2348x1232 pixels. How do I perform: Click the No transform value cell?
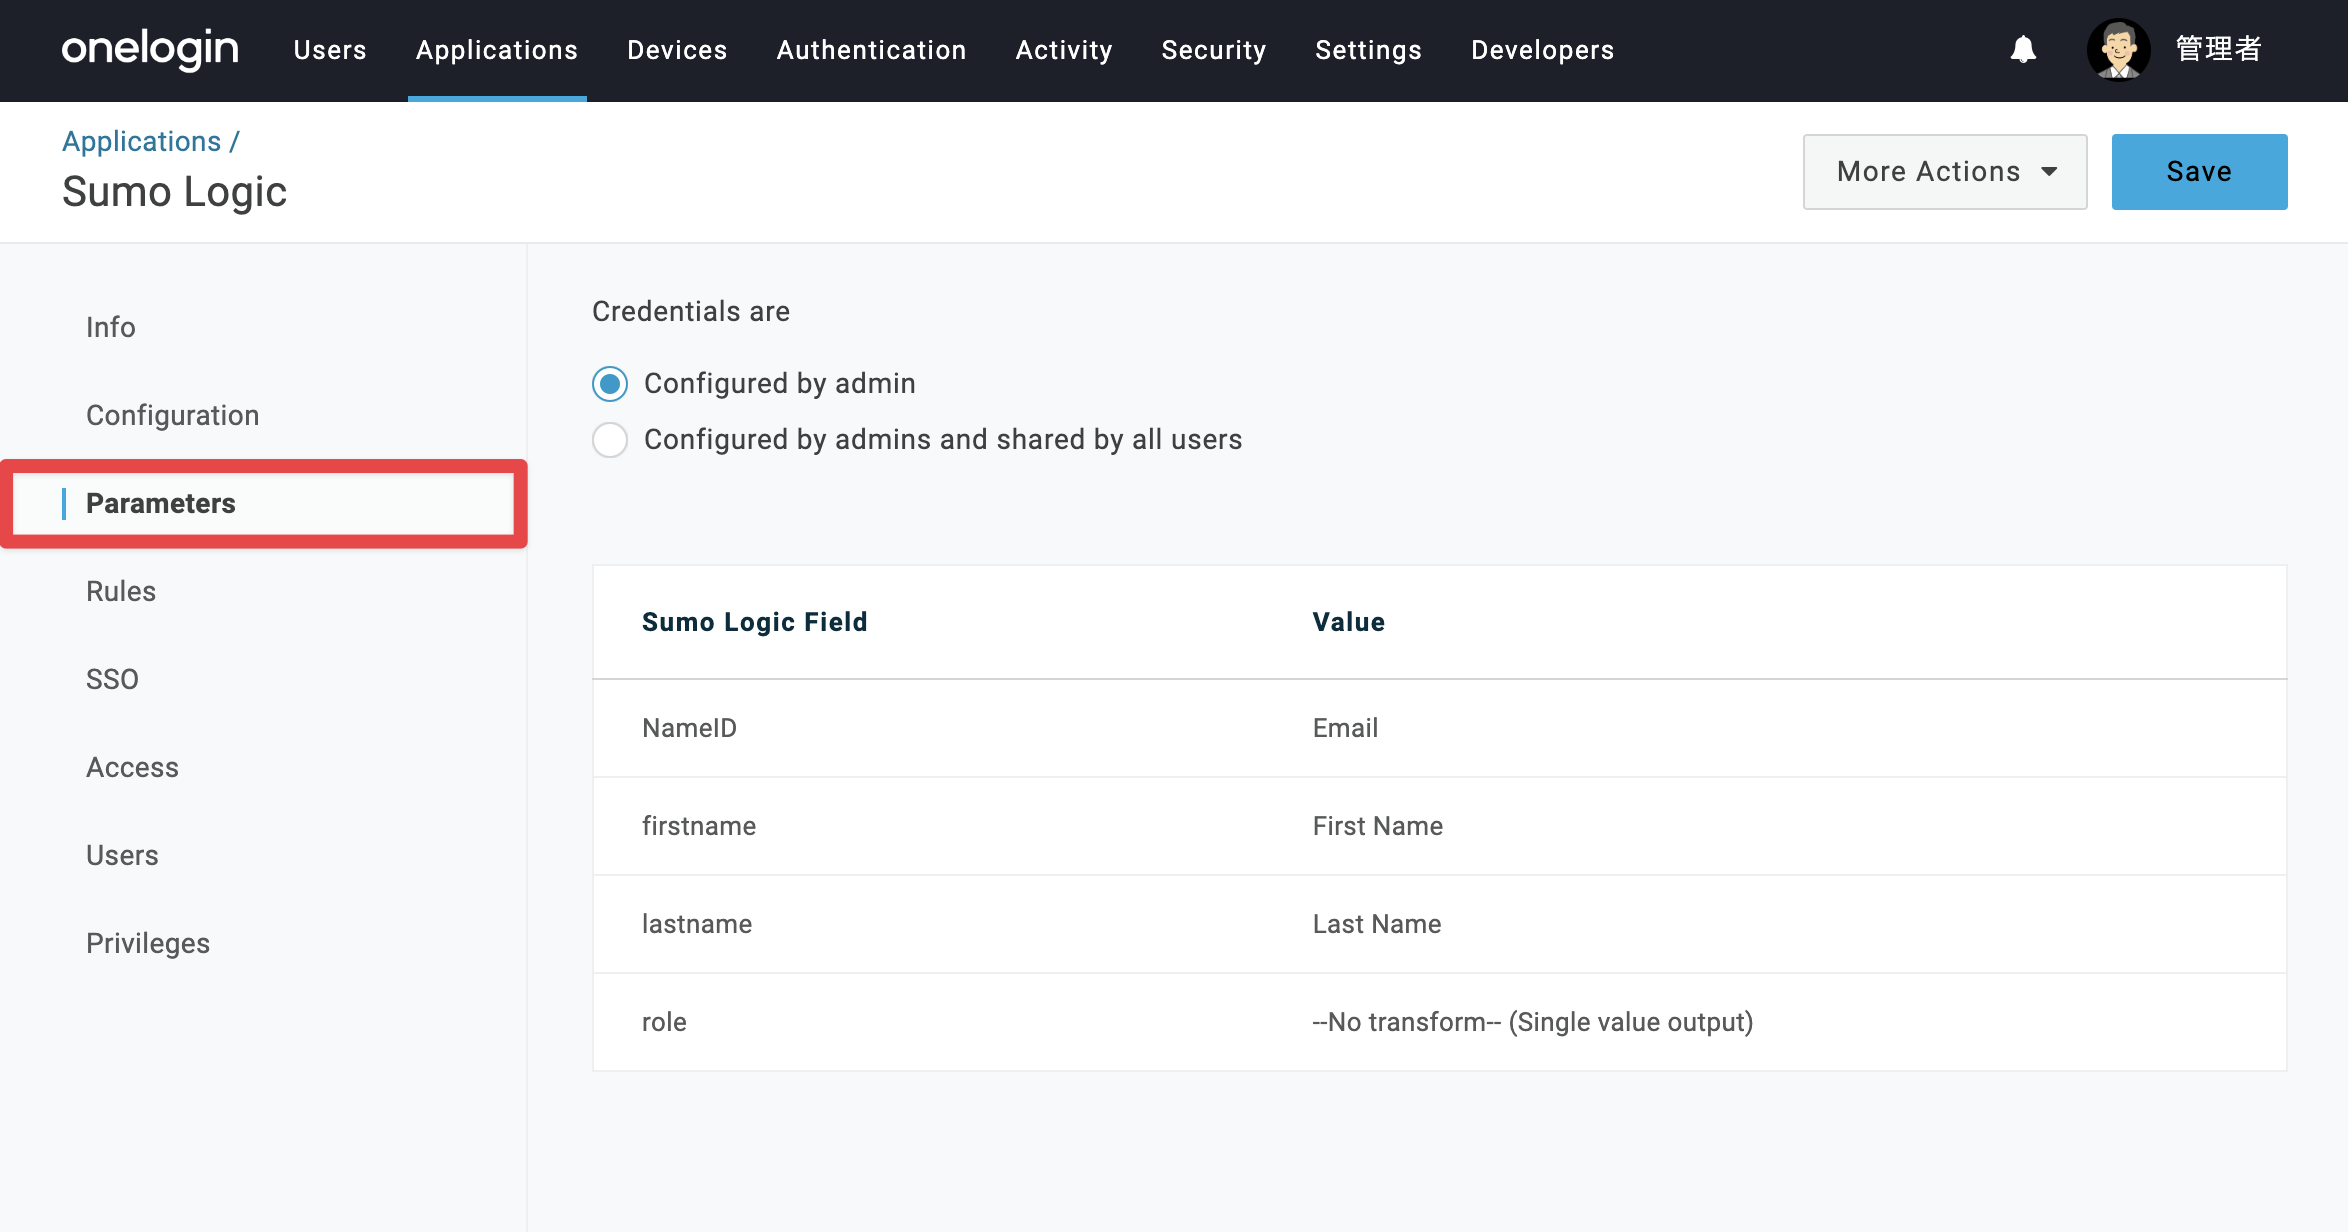(x=1533, y=1022)
